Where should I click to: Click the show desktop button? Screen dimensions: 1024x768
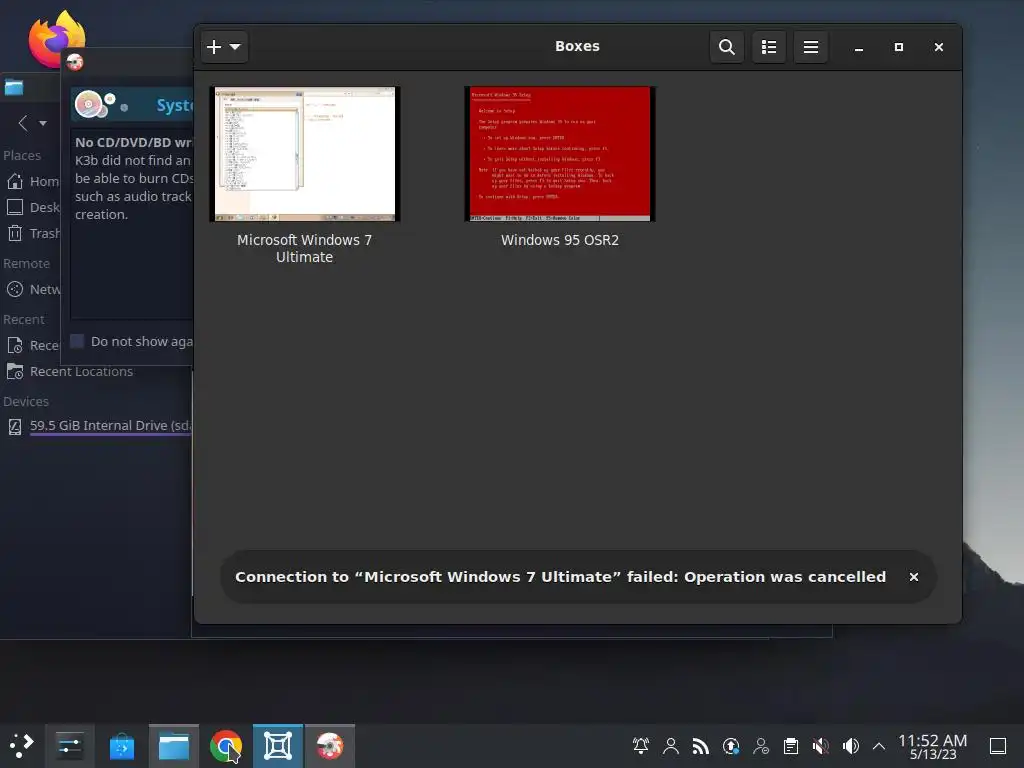(x=998, y=746)
